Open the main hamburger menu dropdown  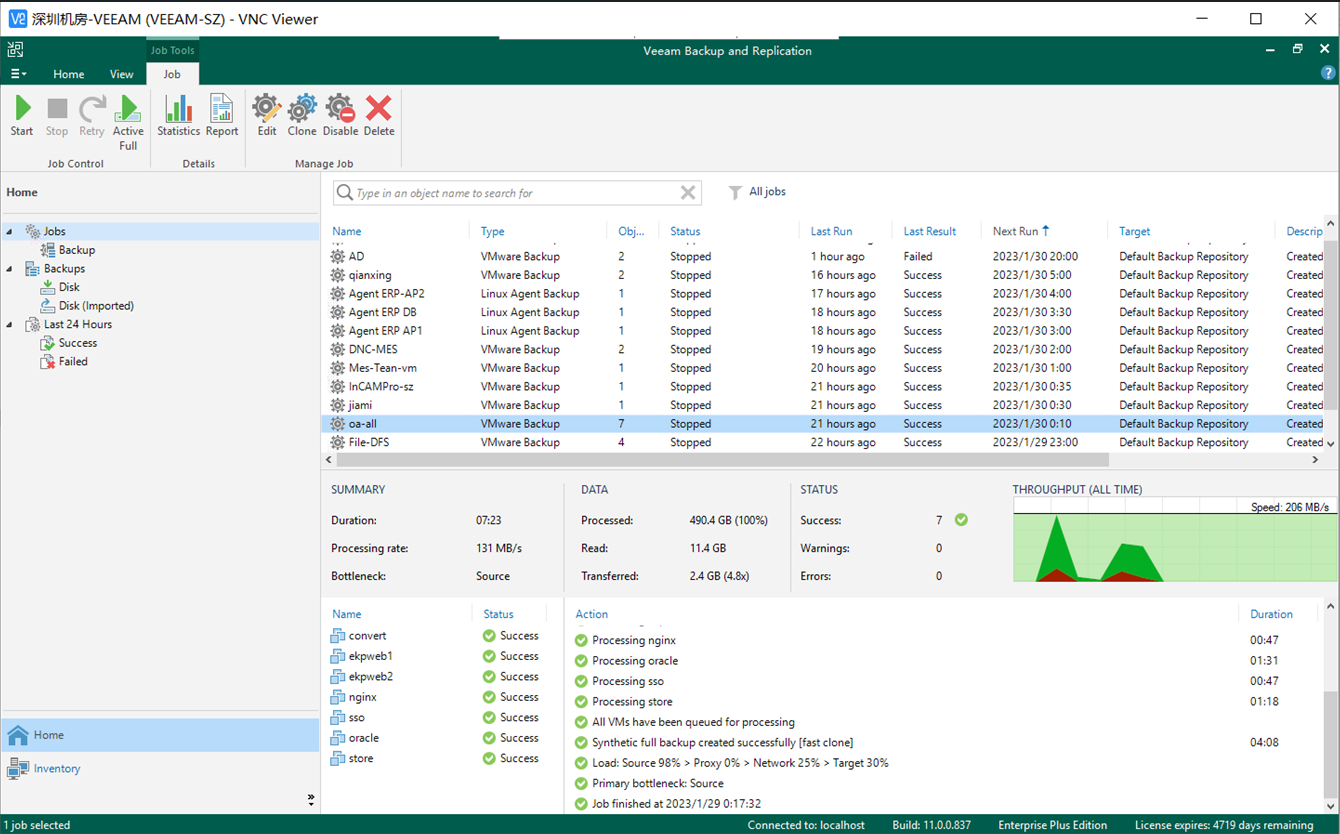19,74
